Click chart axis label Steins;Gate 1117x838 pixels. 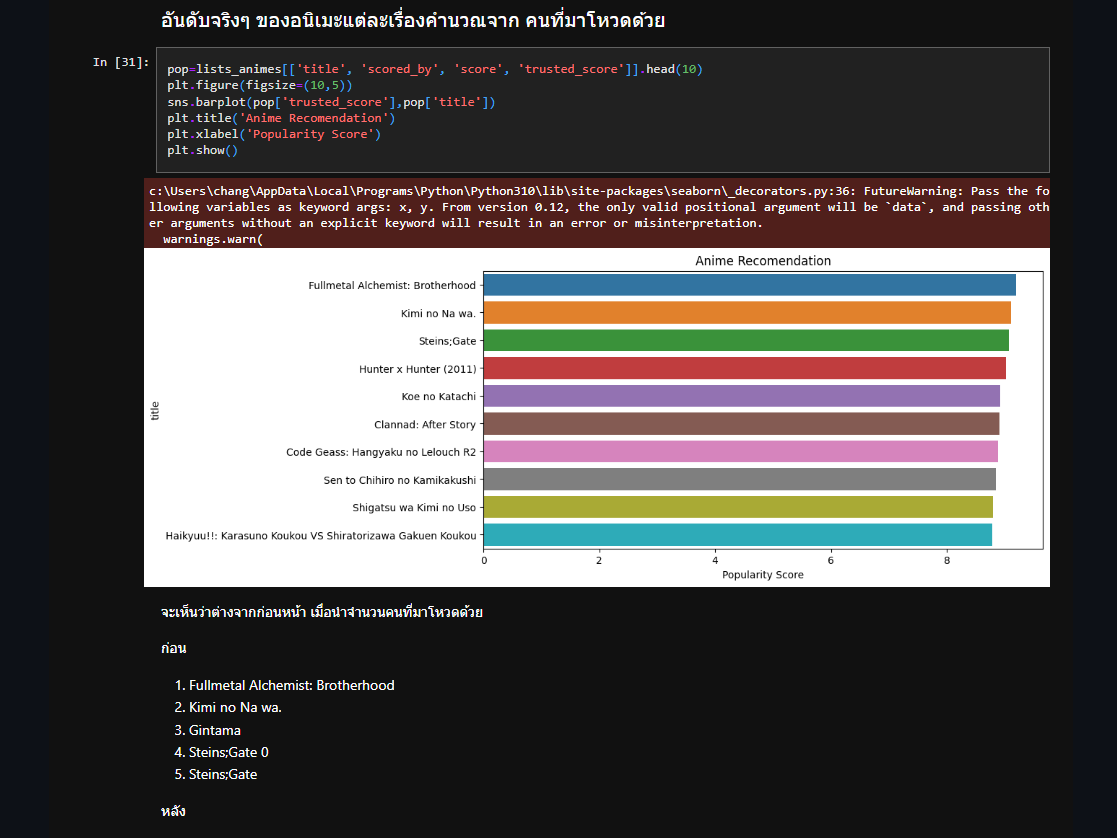[447, 341]
